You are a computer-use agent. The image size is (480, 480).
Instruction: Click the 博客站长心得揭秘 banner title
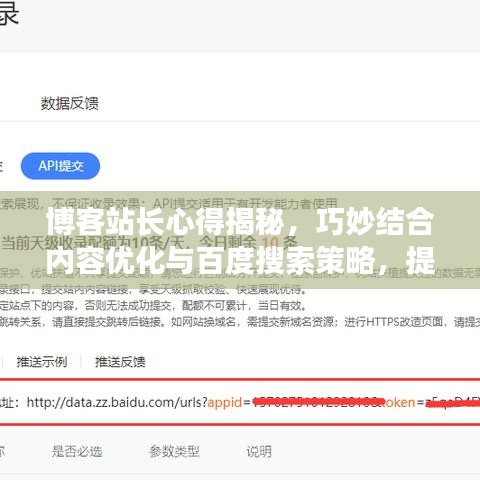(165, 221)
